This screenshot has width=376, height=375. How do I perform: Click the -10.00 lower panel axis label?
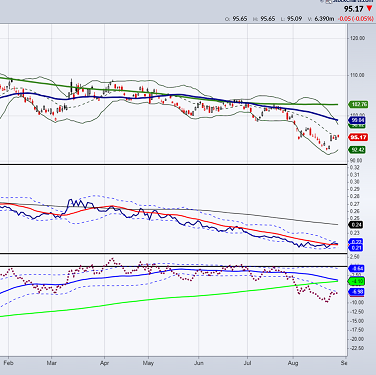[356, 302]
